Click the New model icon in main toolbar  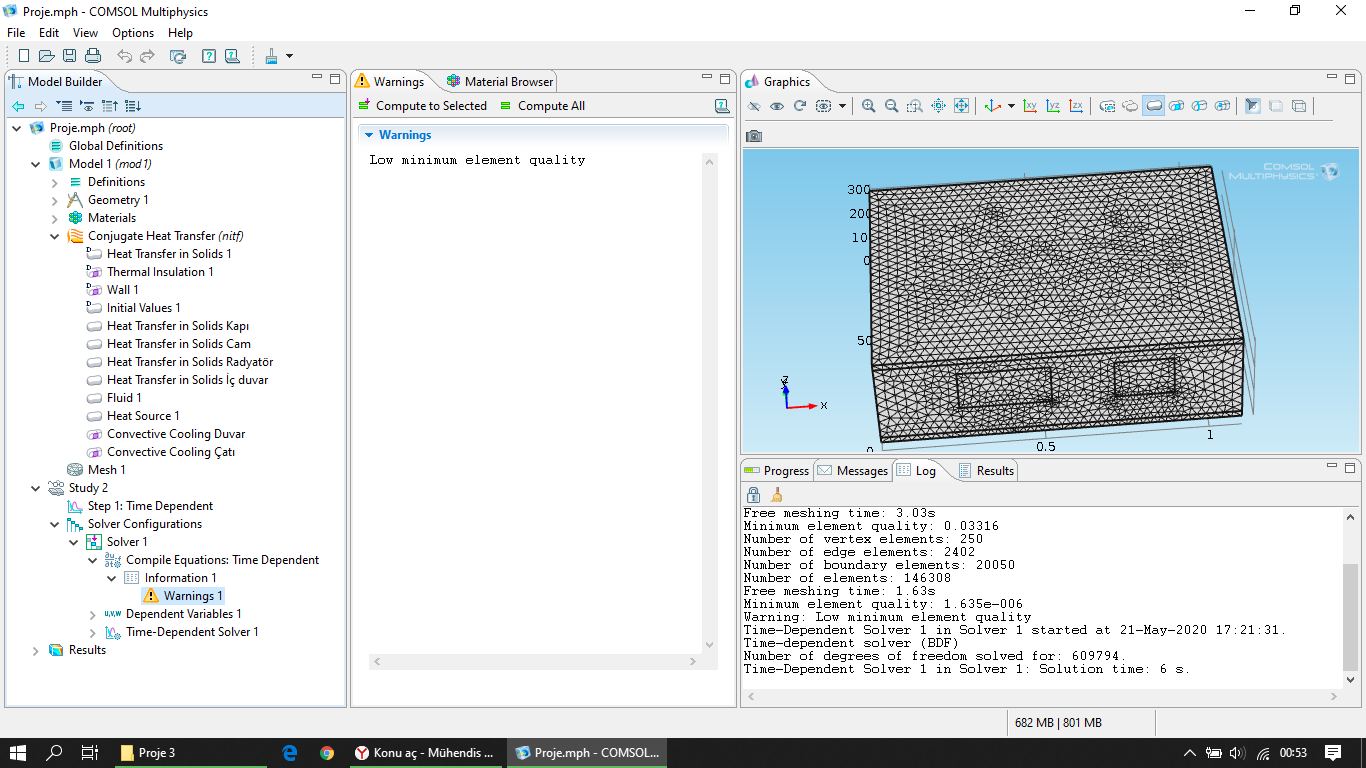point(24,56)
